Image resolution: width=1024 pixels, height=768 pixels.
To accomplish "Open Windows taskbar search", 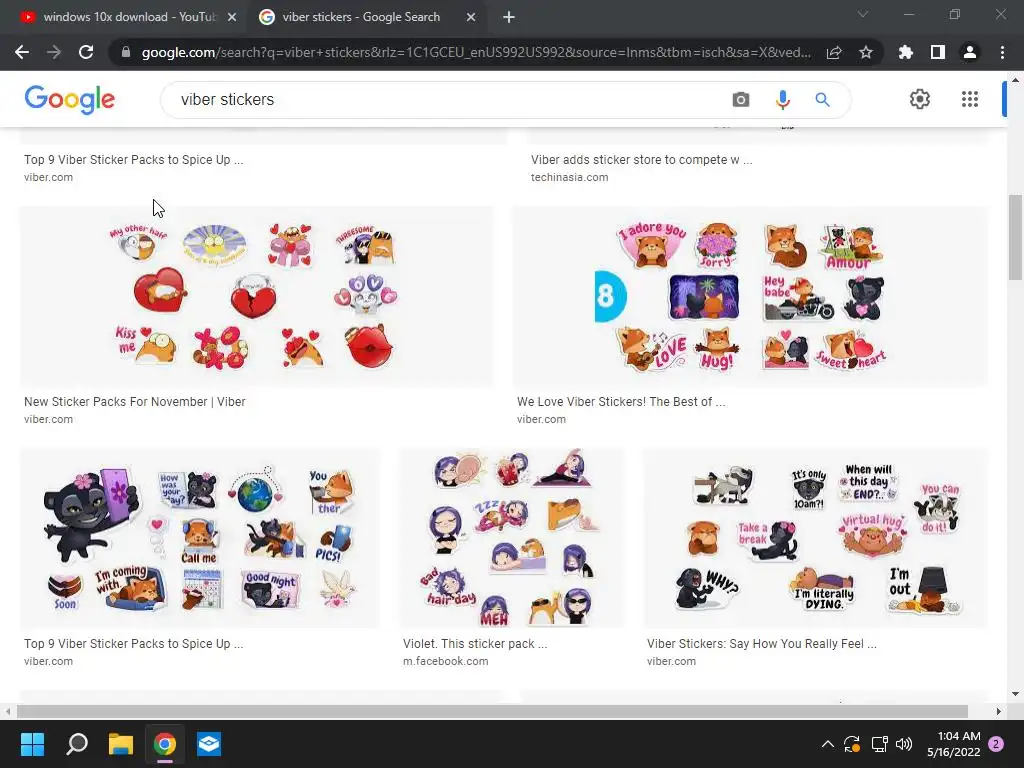I will point(77,744).
